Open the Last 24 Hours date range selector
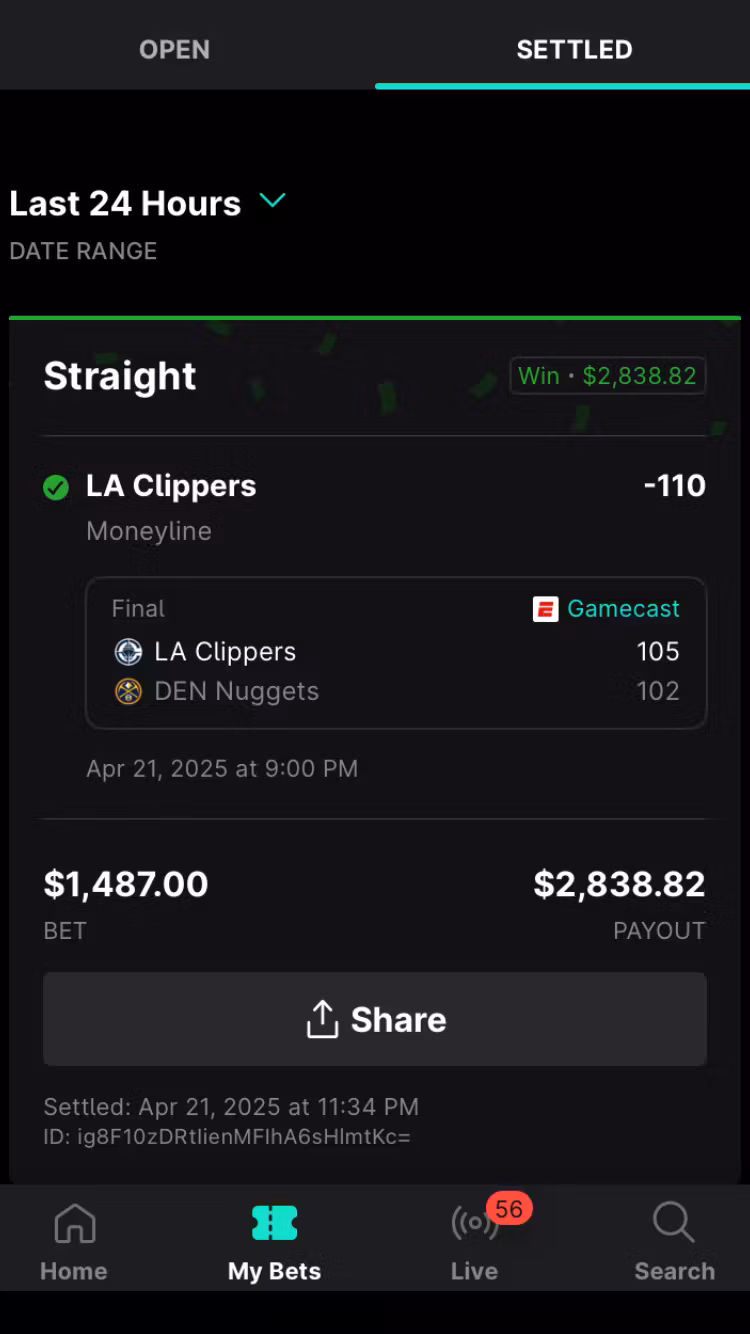Image resolution: width=750 pixels, height=1334 pixels. pos(125,204)
